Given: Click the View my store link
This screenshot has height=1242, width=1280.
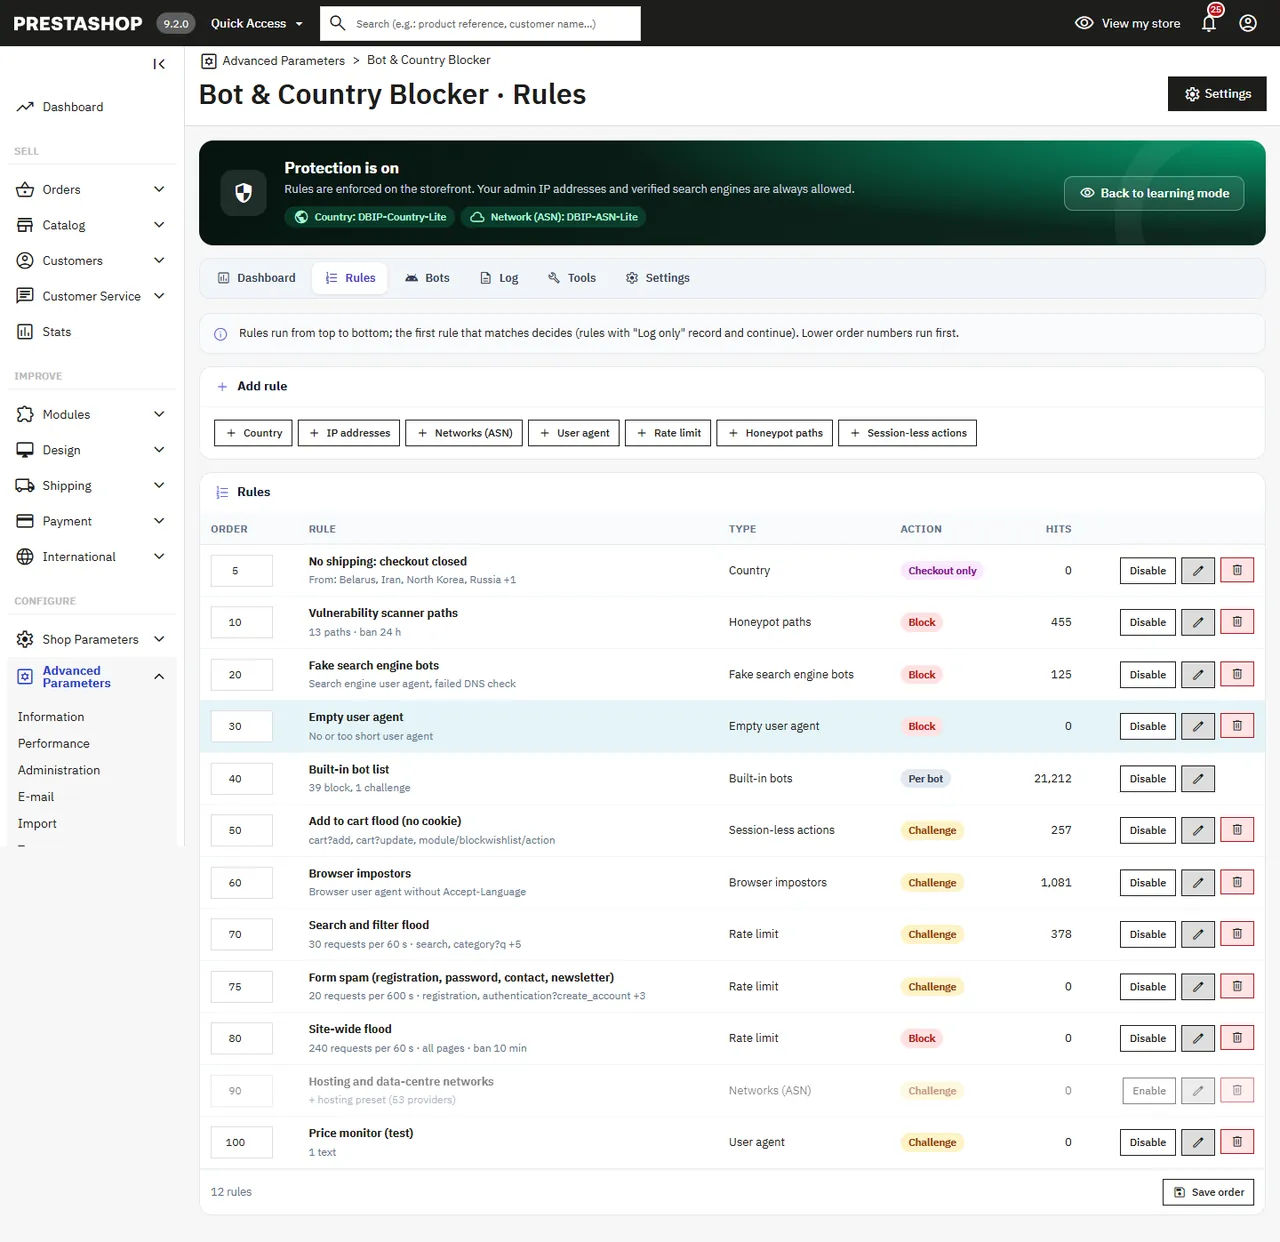Looking at the screenshot, I should tap(1127, 23).
